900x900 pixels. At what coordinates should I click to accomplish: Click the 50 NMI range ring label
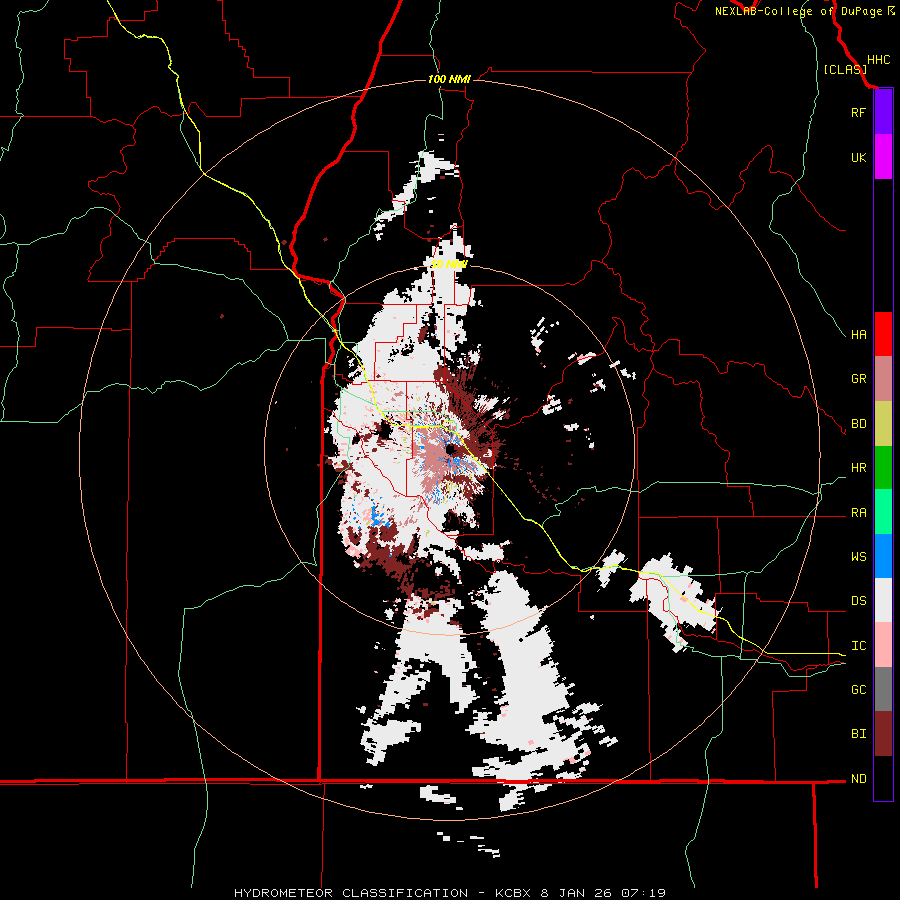tap(449, 264)
